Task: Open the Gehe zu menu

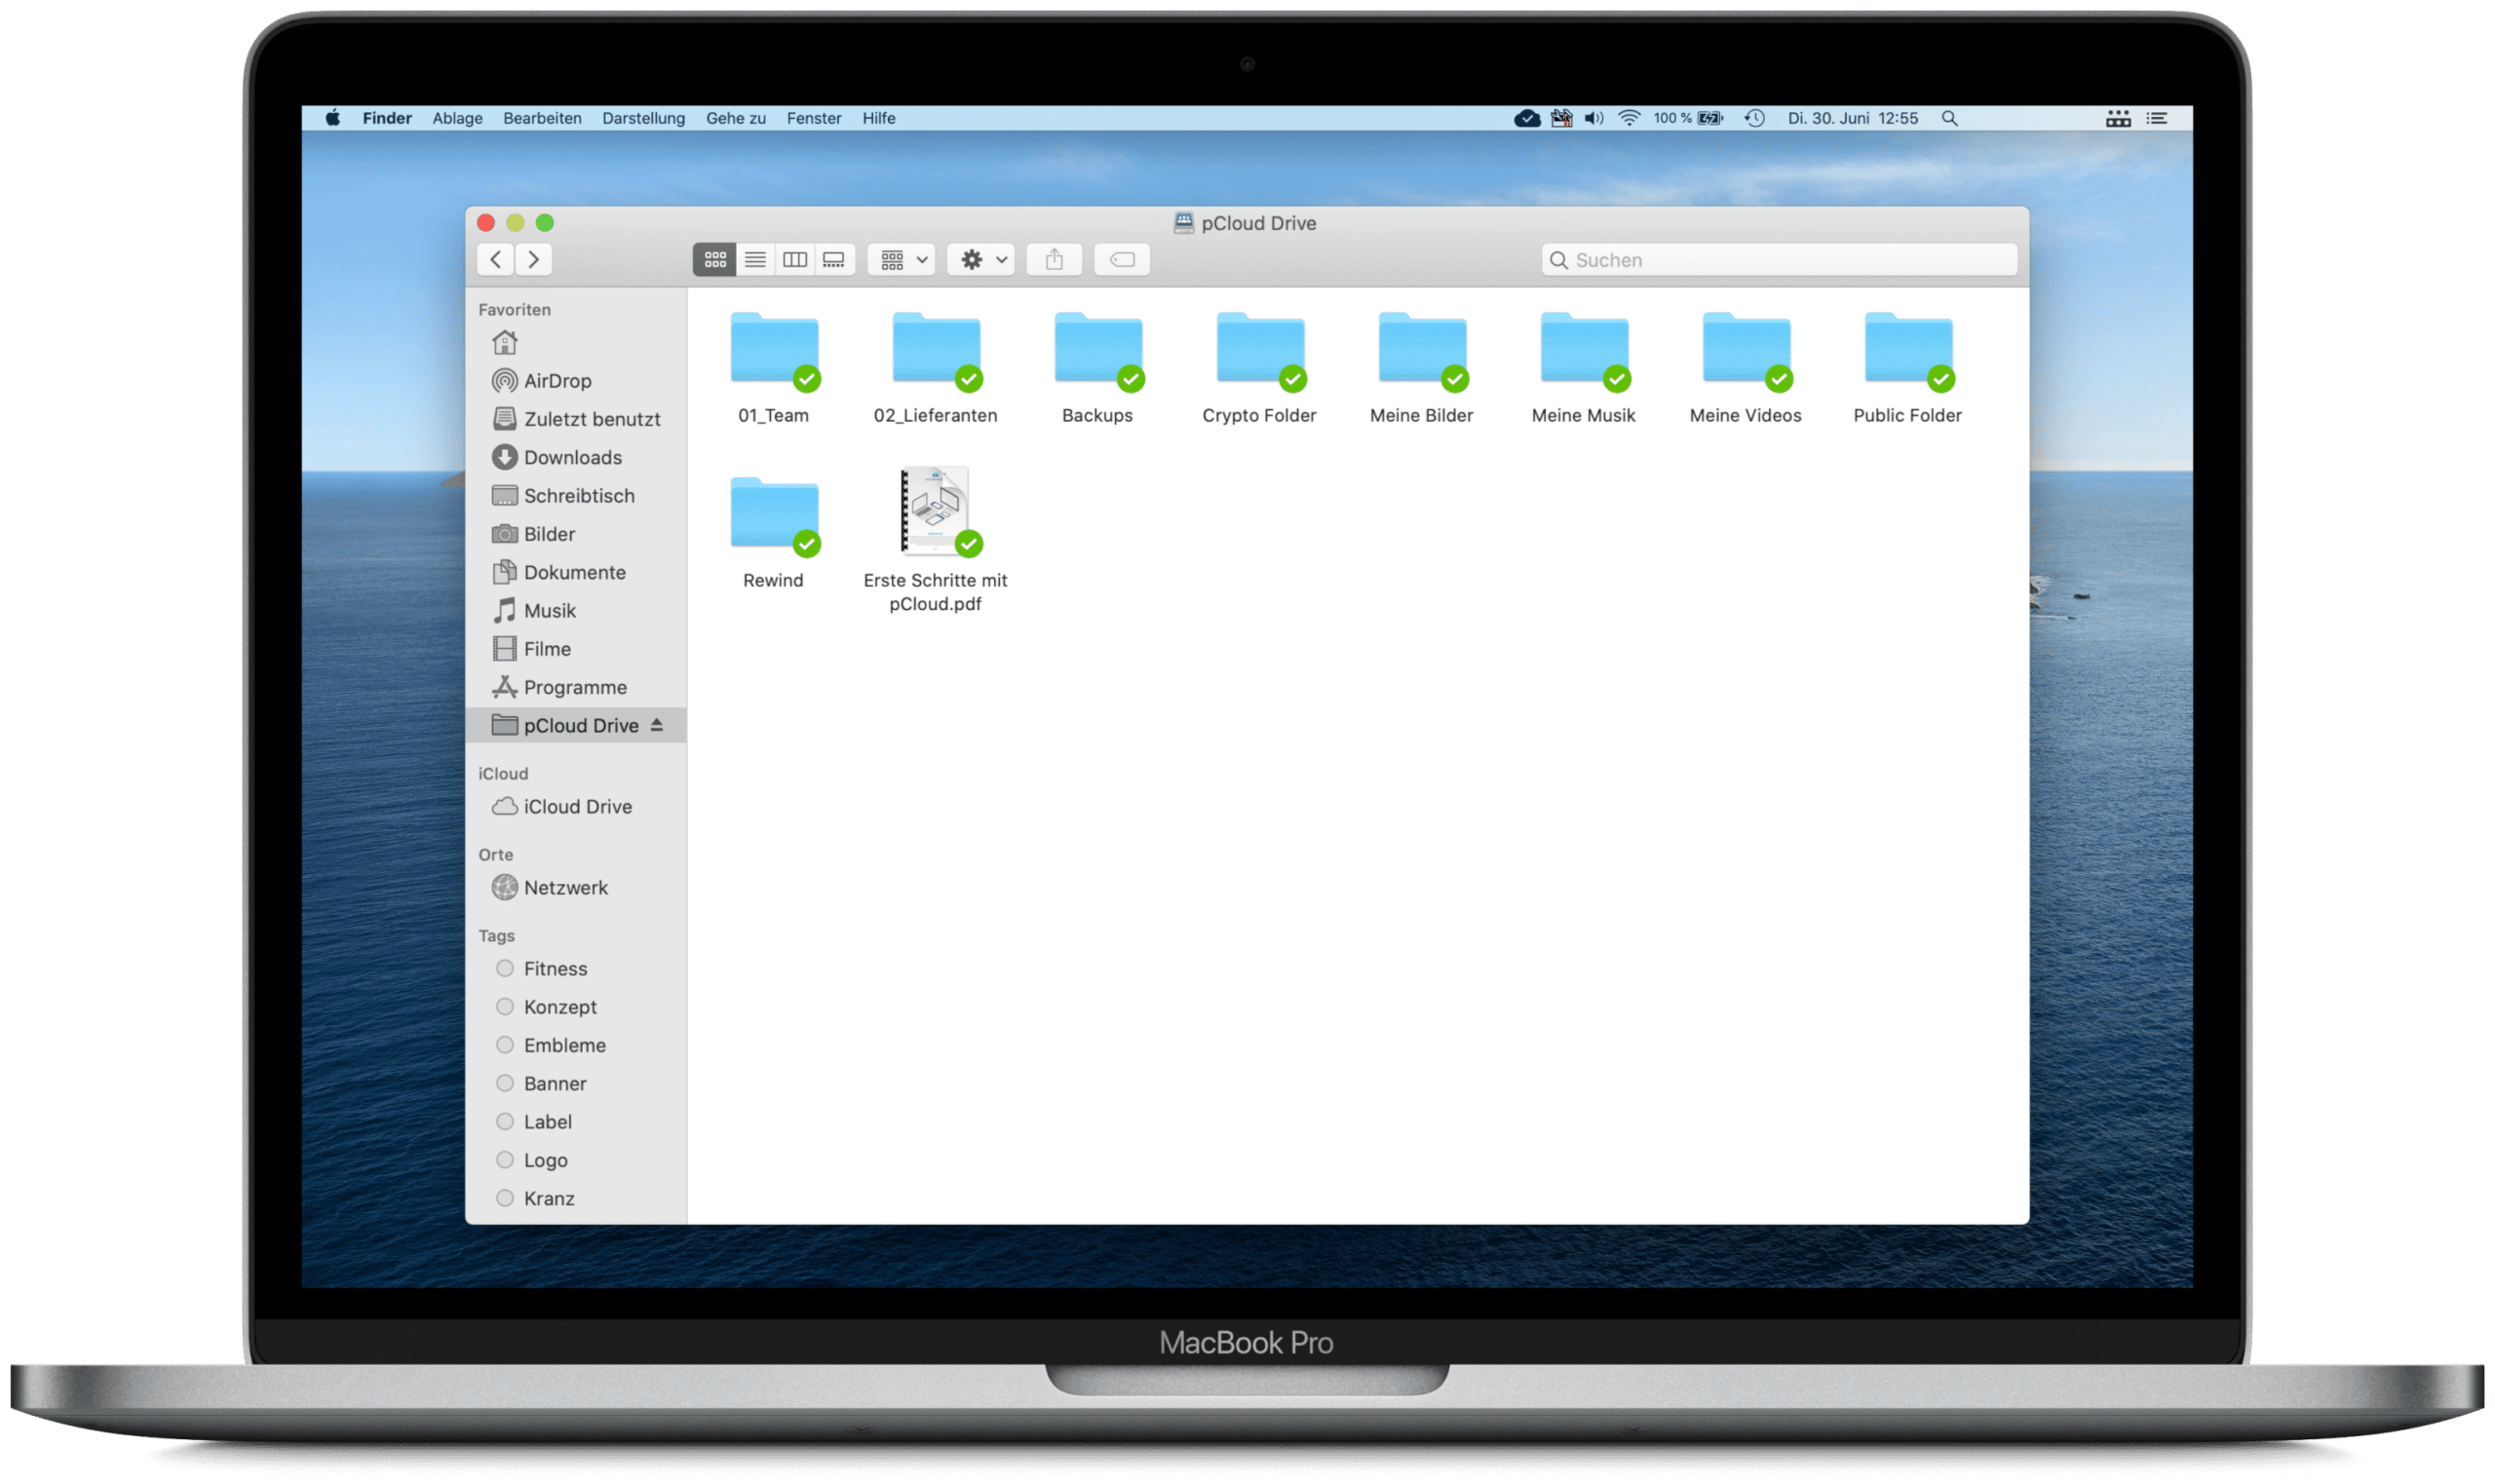Action: click(736, 118)
